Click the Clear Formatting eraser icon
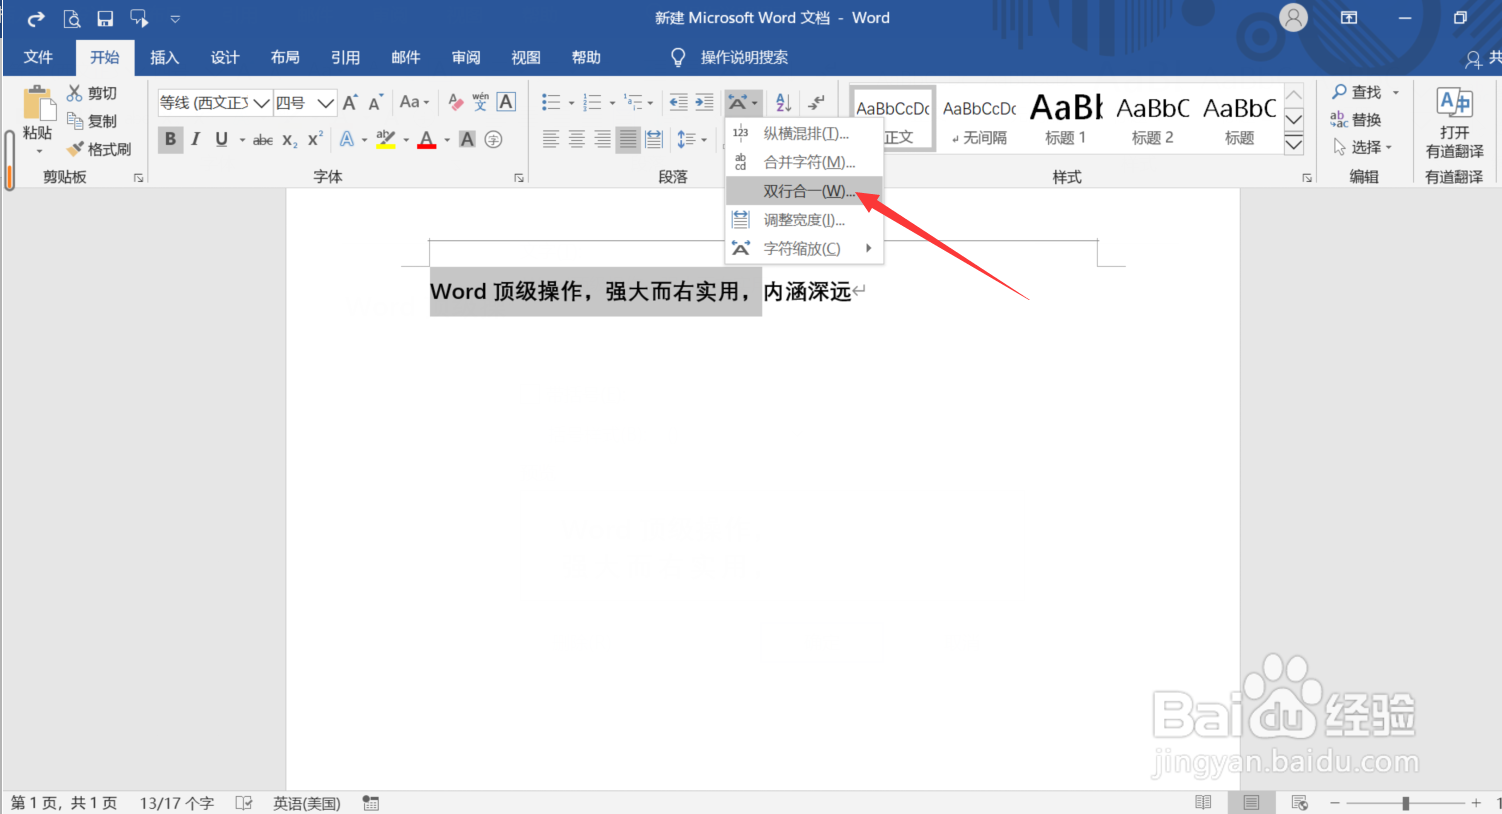The image size is (1502, 814). point(456,102)
